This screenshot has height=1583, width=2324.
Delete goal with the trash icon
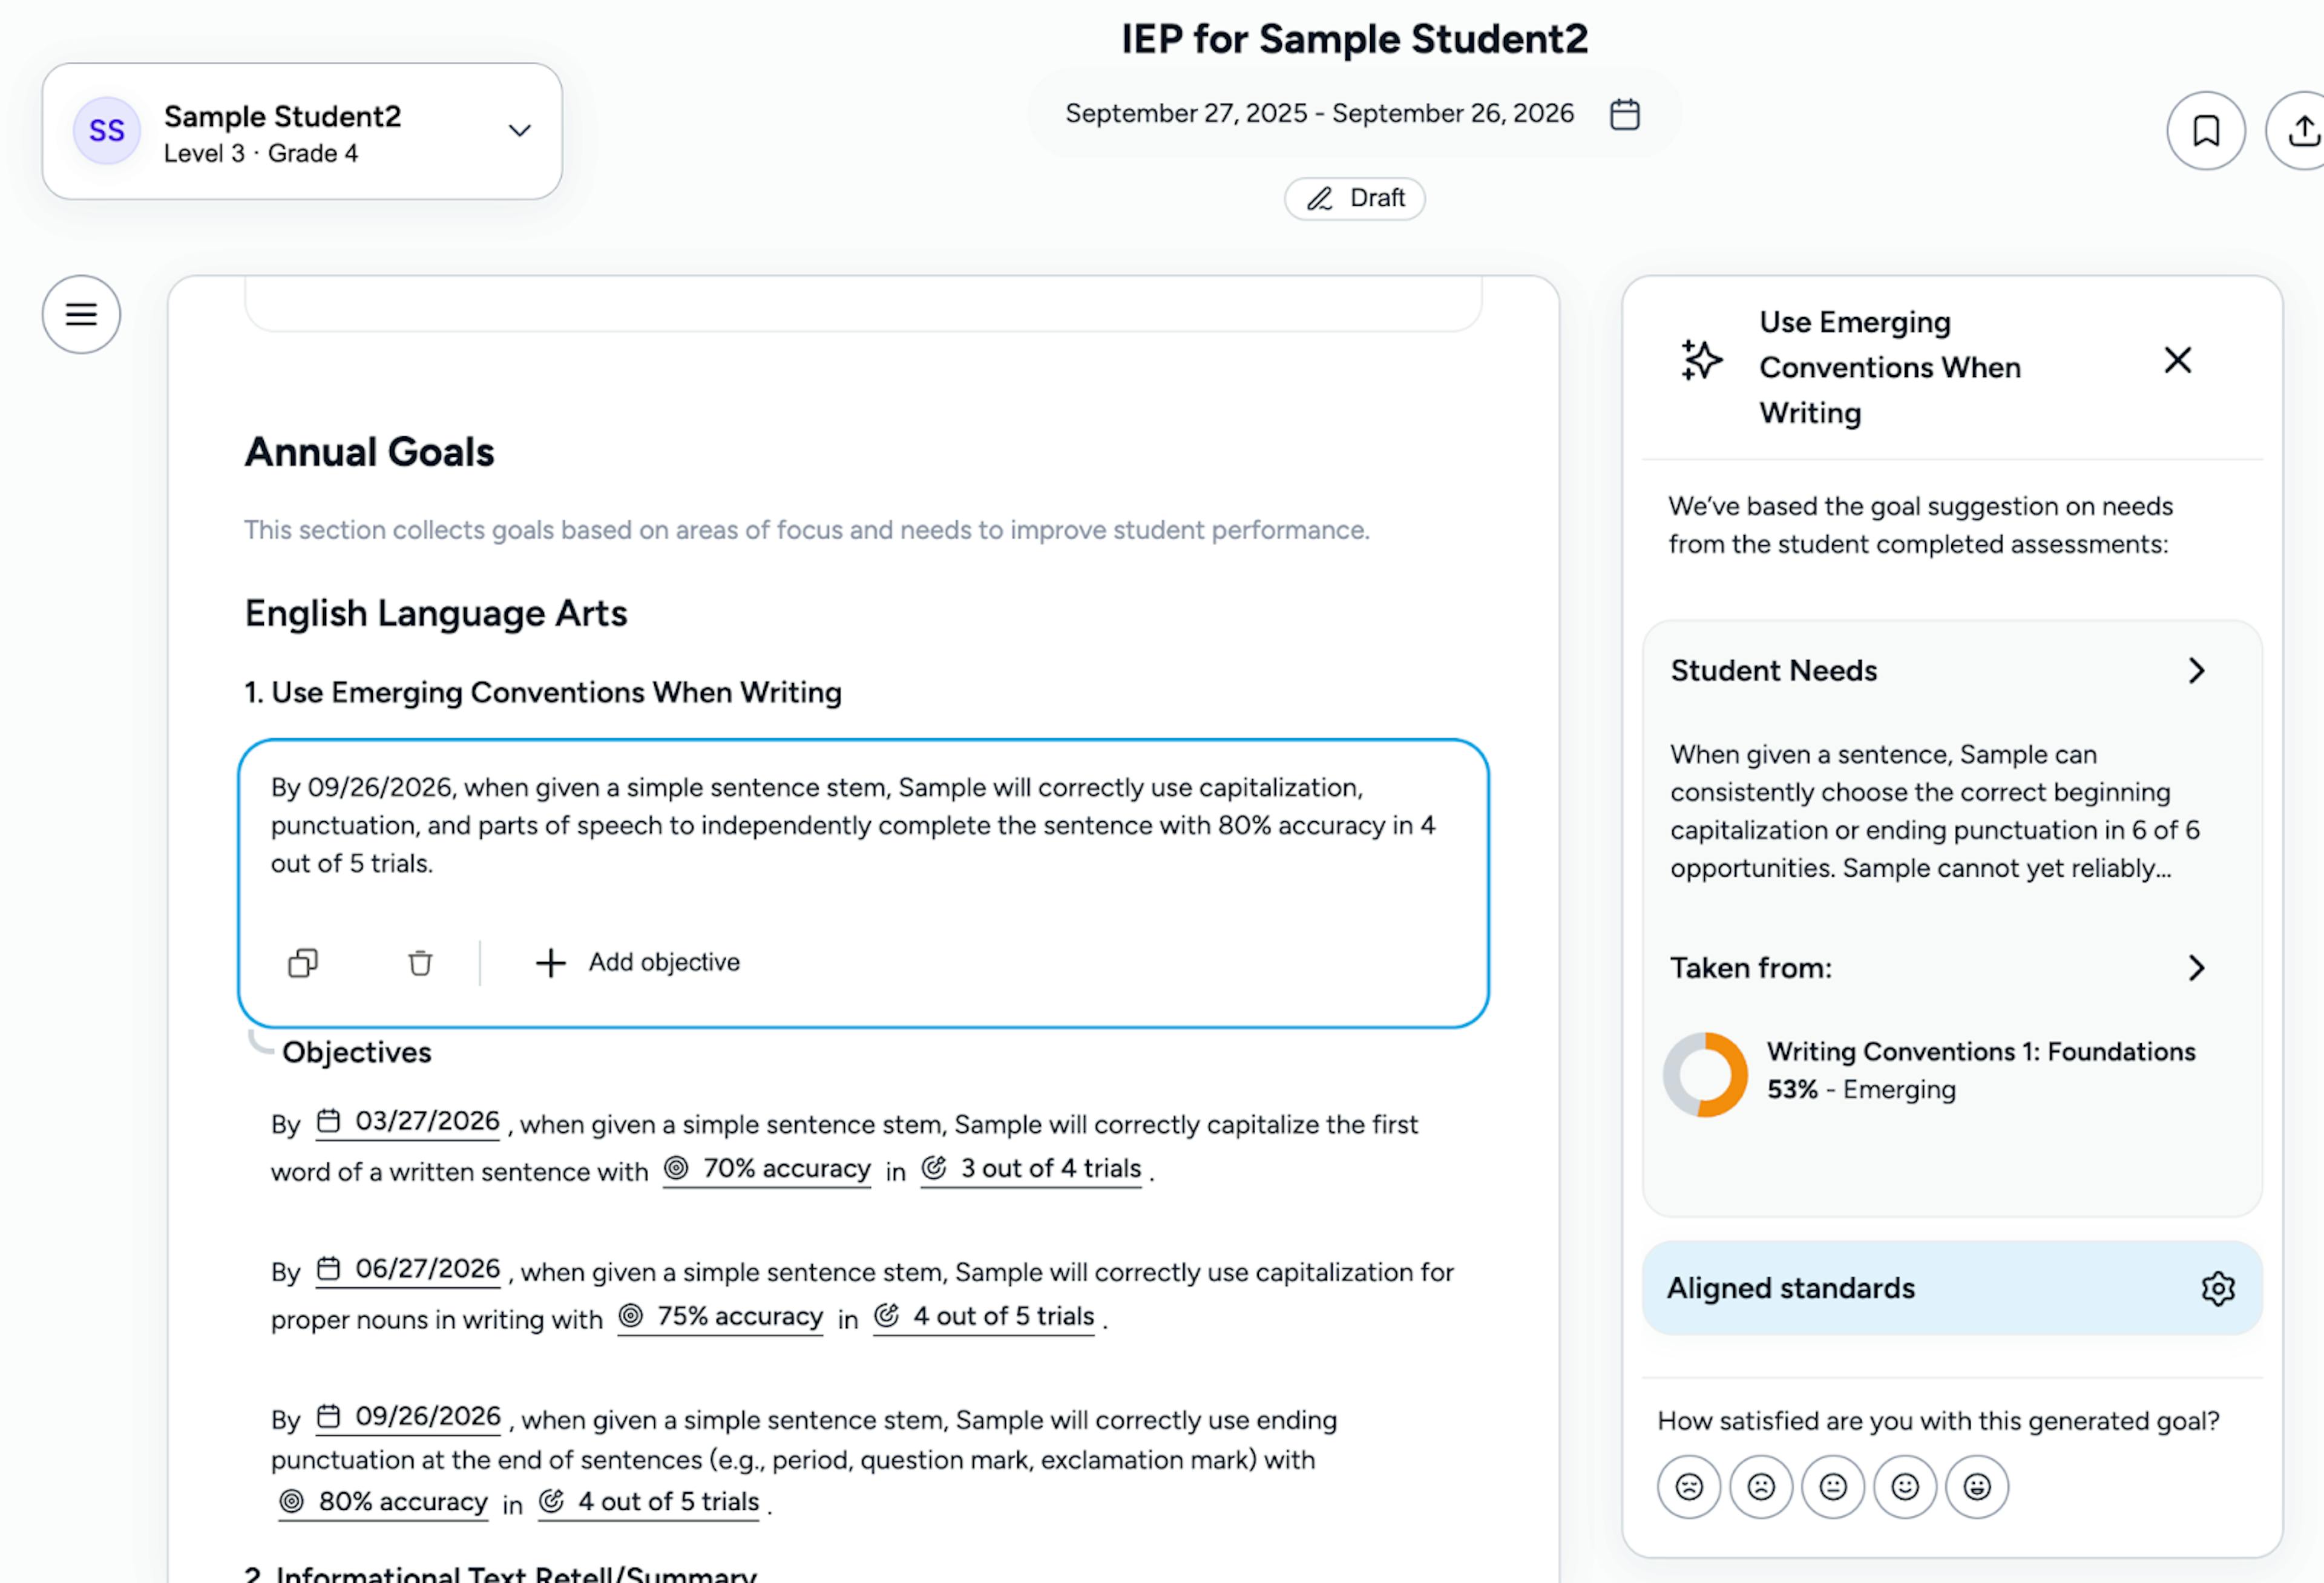pos(420,962)
